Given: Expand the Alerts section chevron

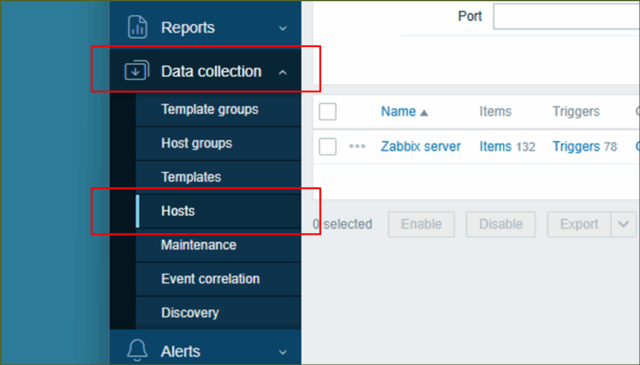Looking at the screenshot, I should (x=282, y=352).
